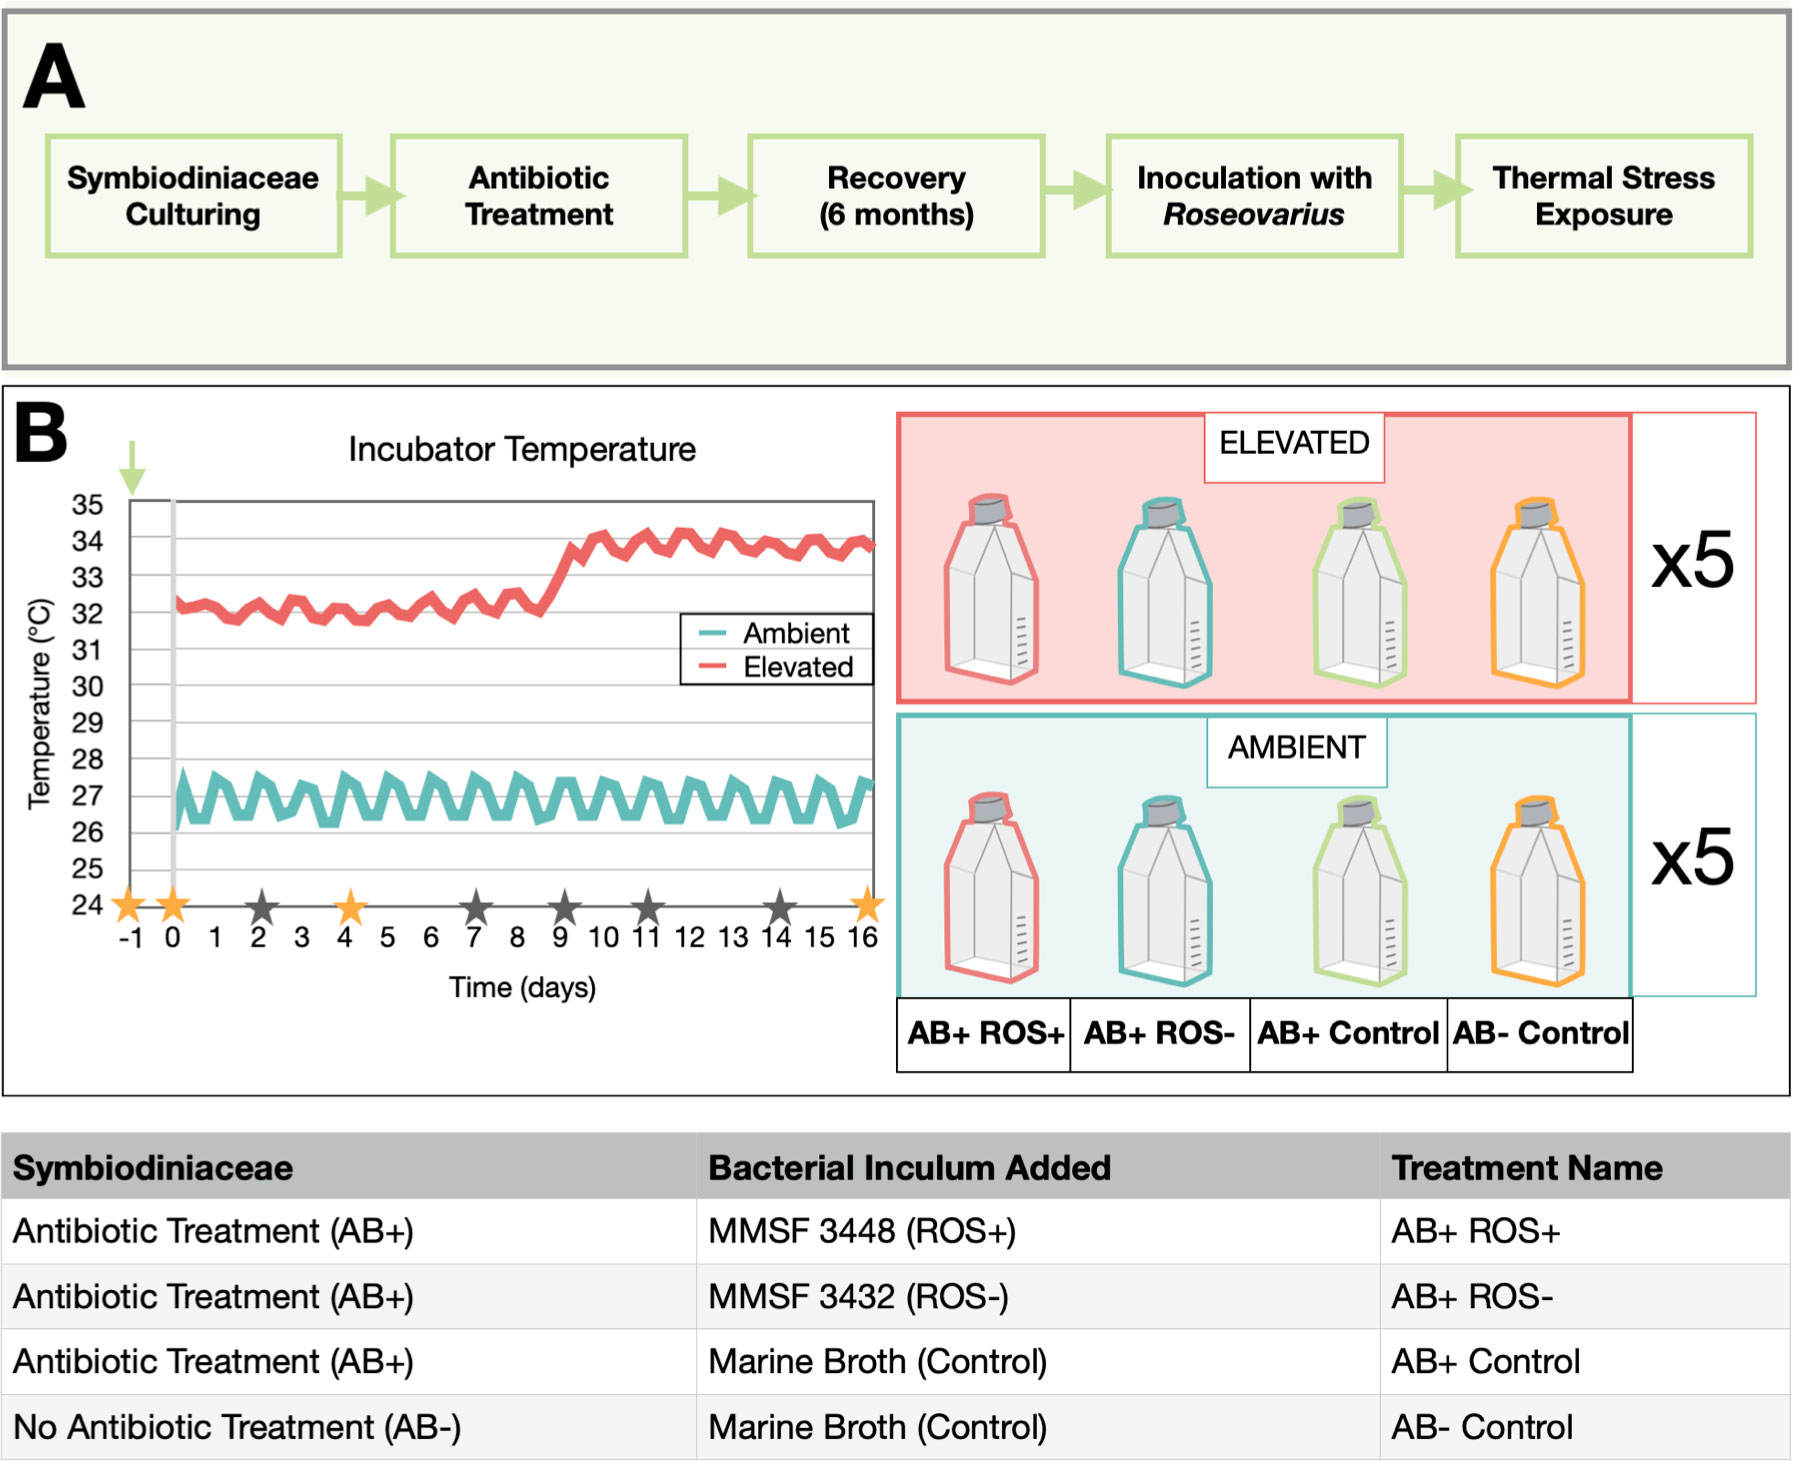Click the orange star at day 16
Viewport: 1793px width, 1461px height.
(x=867, y=905)
